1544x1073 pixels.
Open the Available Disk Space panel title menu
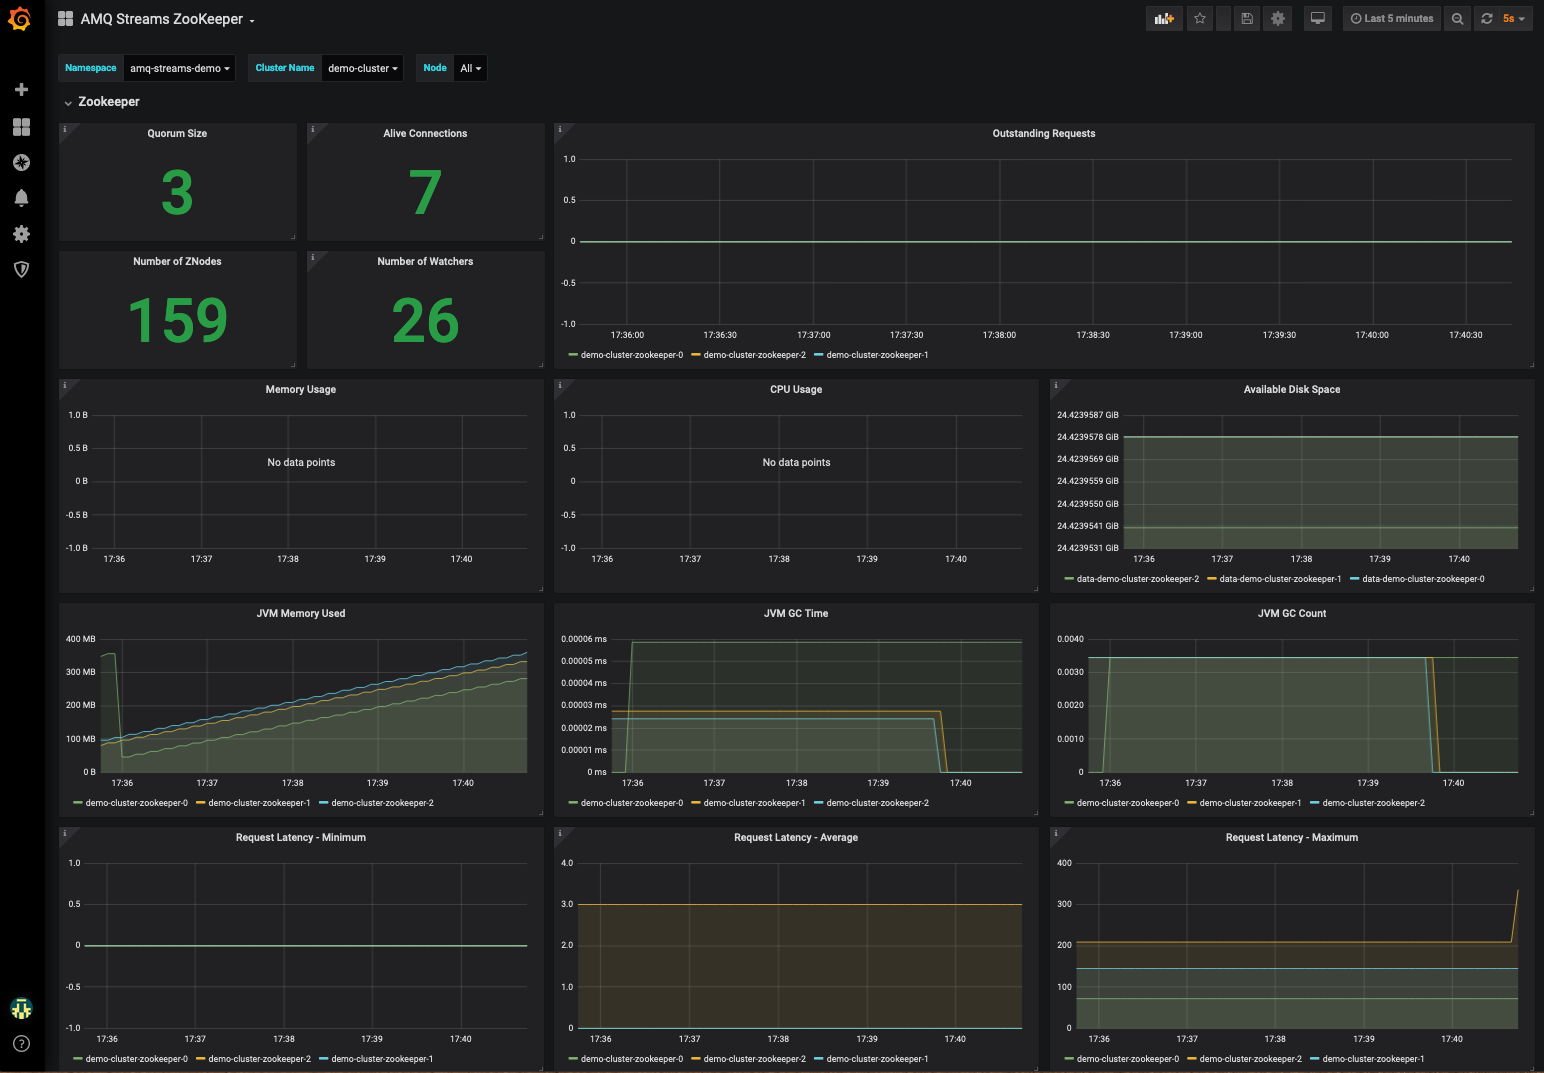point(1291,389)
